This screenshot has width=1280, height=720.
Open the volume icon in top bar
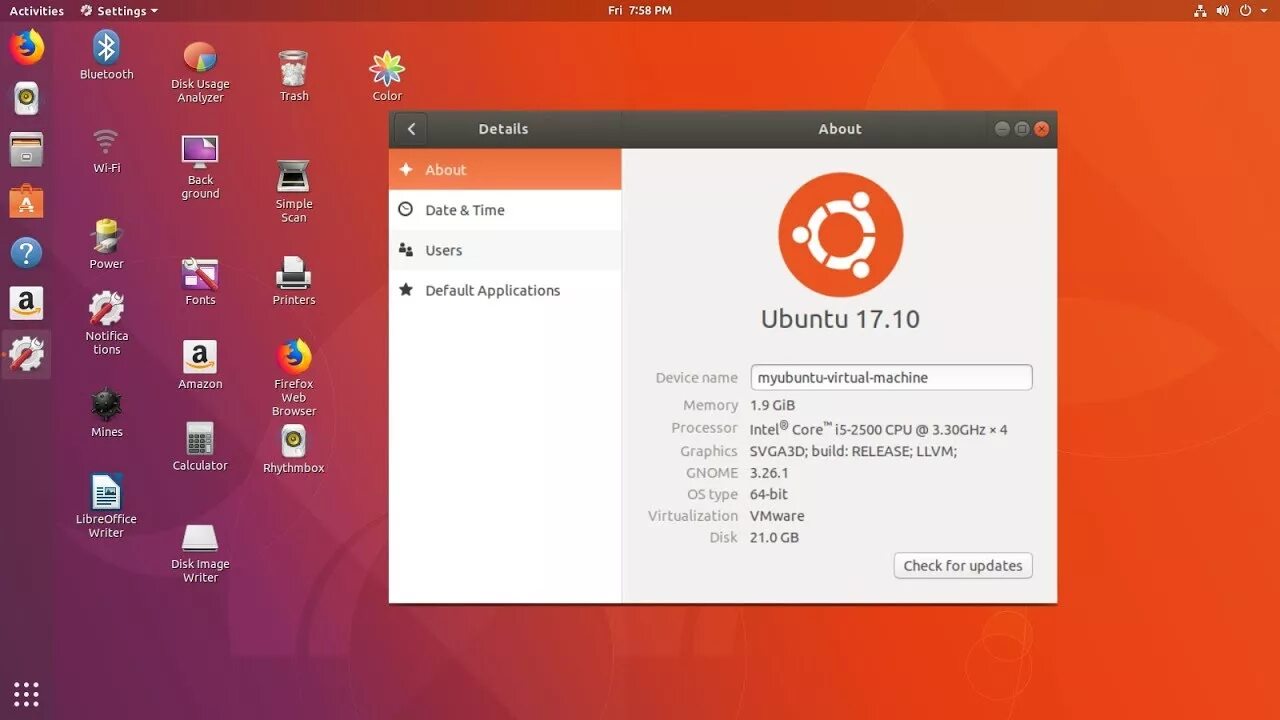(x=1224, y=11)
